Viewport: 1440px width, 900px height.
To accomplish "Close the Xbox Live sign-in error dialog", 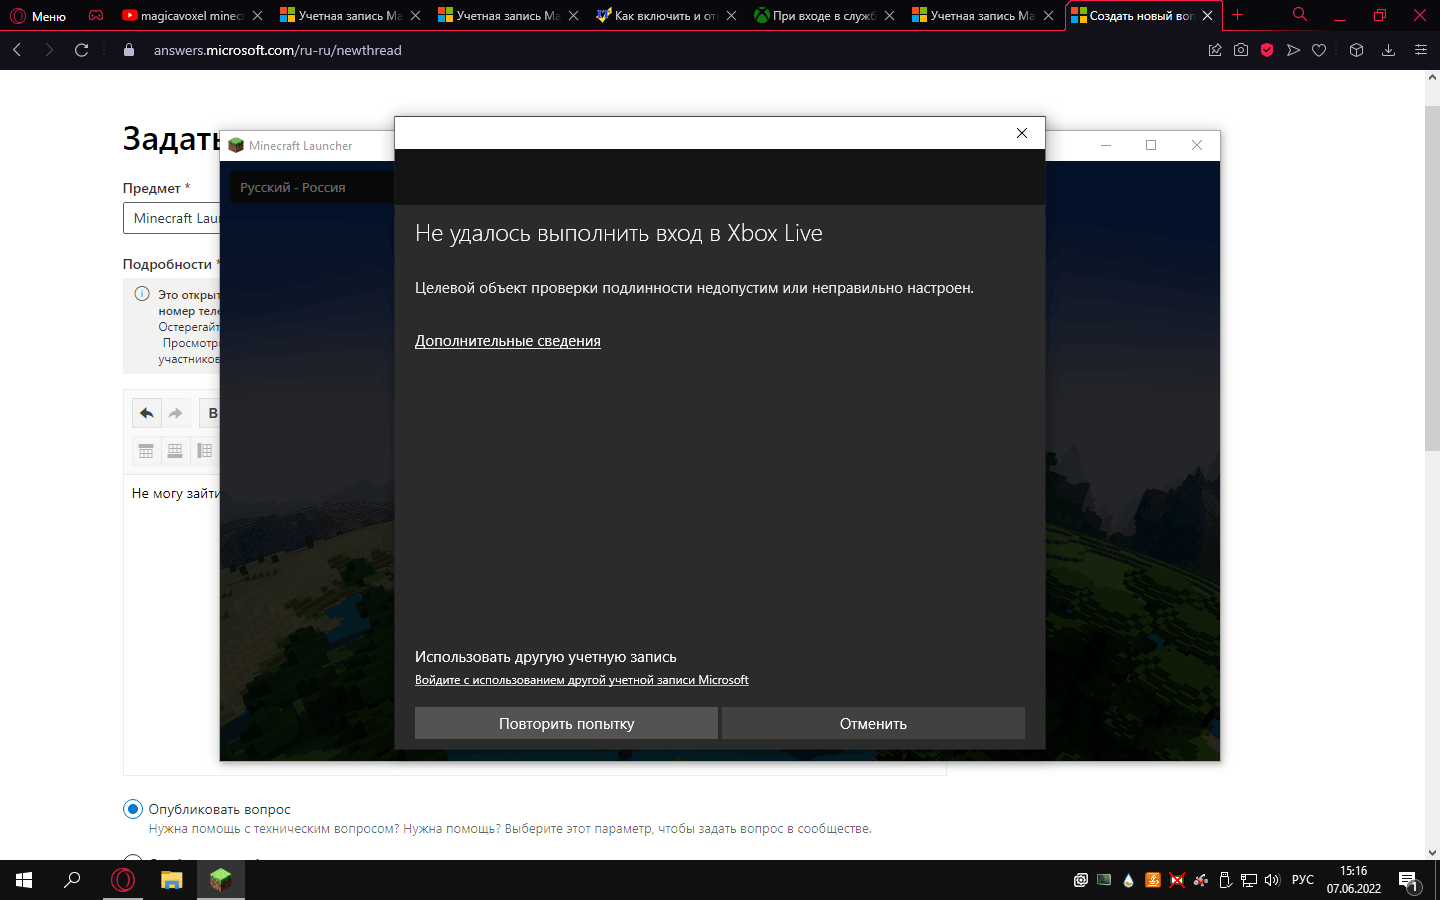I will [x=1022, y=133].
